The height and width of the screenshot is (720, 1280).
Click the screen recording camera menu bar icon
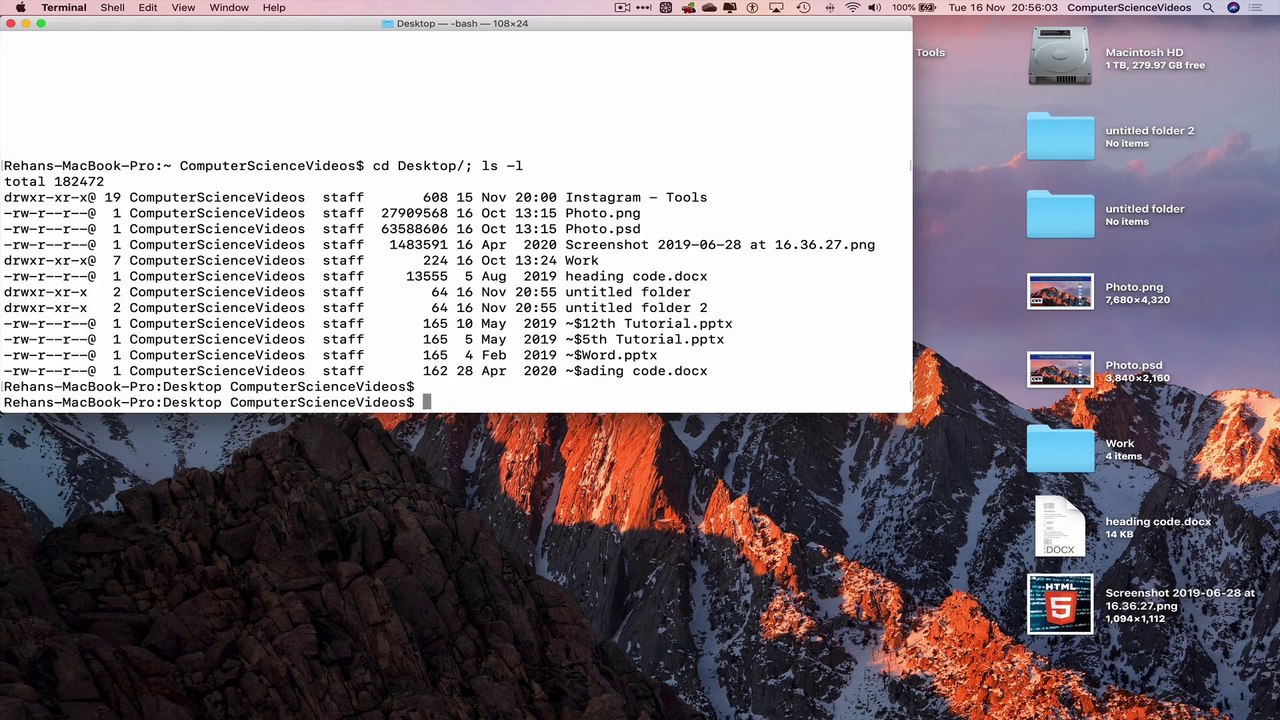623,7
